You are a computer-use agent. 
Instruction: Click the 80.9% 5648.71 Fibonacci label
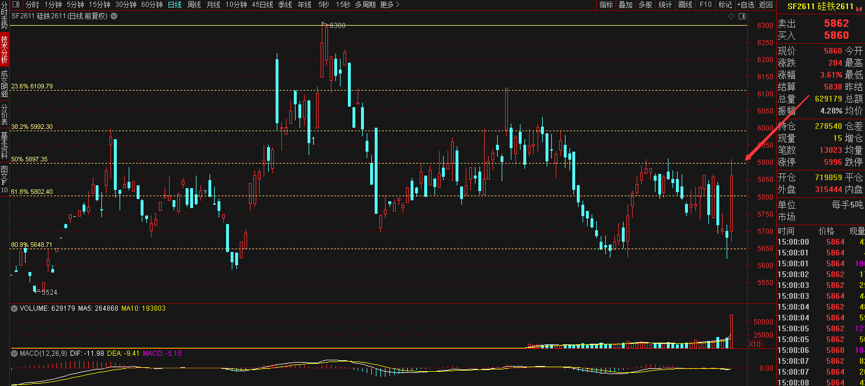coord(32,244)
